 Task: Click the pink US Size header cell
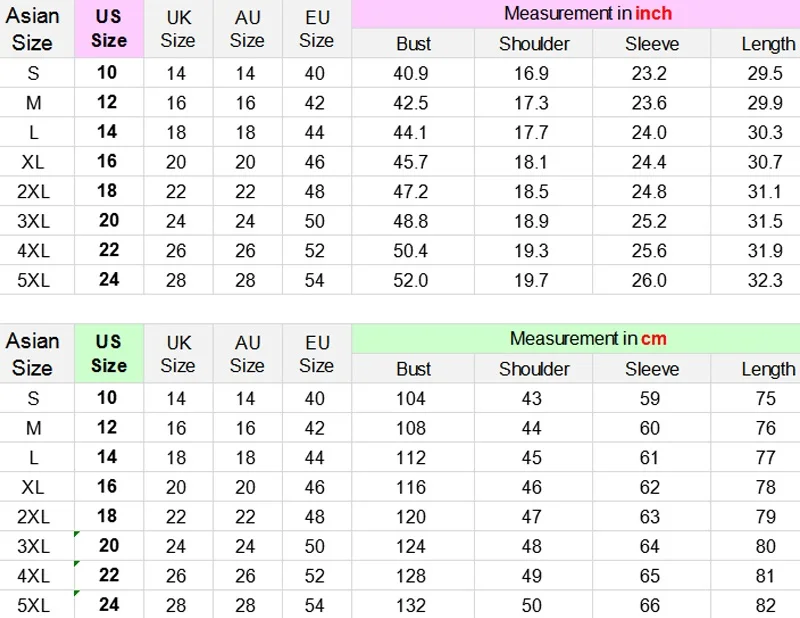108,29
